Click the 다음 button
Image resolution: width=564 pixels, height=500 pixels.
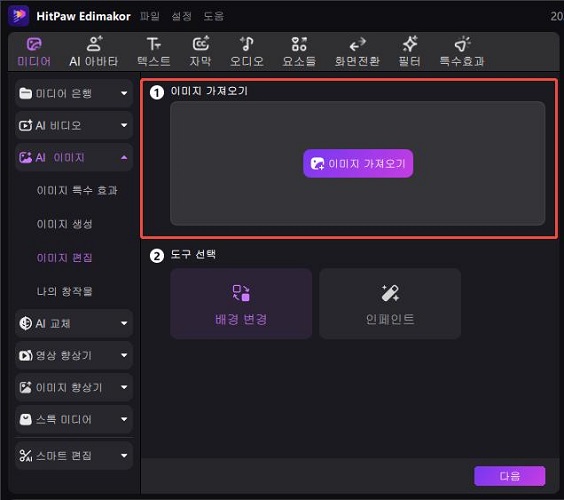509,476
